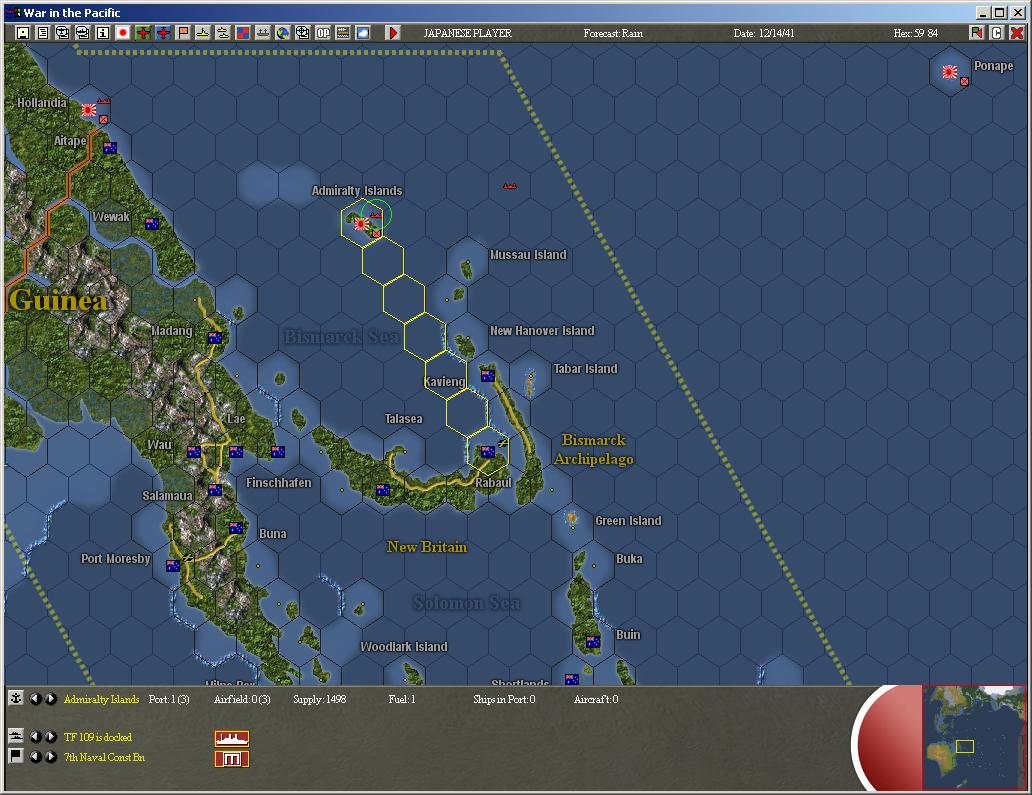Click the Mussau Island map label

pyautogui.click(x=528, y=255)
